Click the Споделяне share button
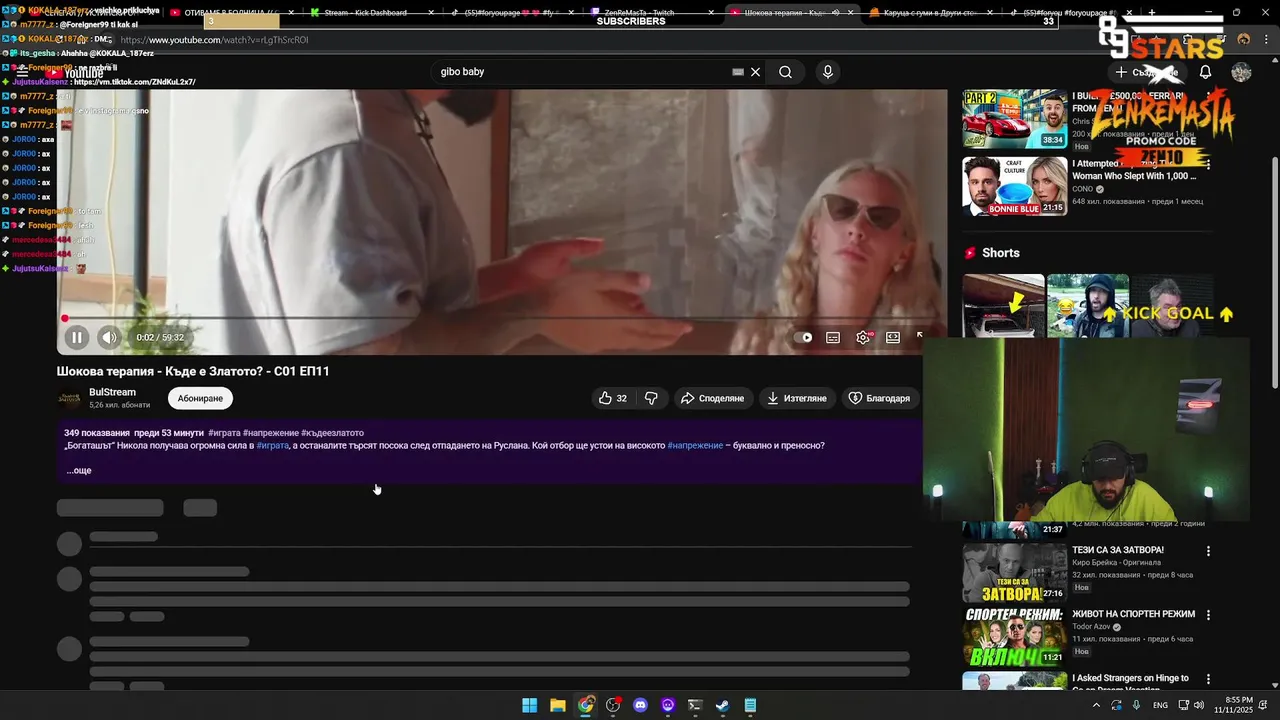 [x=712, y=398]
